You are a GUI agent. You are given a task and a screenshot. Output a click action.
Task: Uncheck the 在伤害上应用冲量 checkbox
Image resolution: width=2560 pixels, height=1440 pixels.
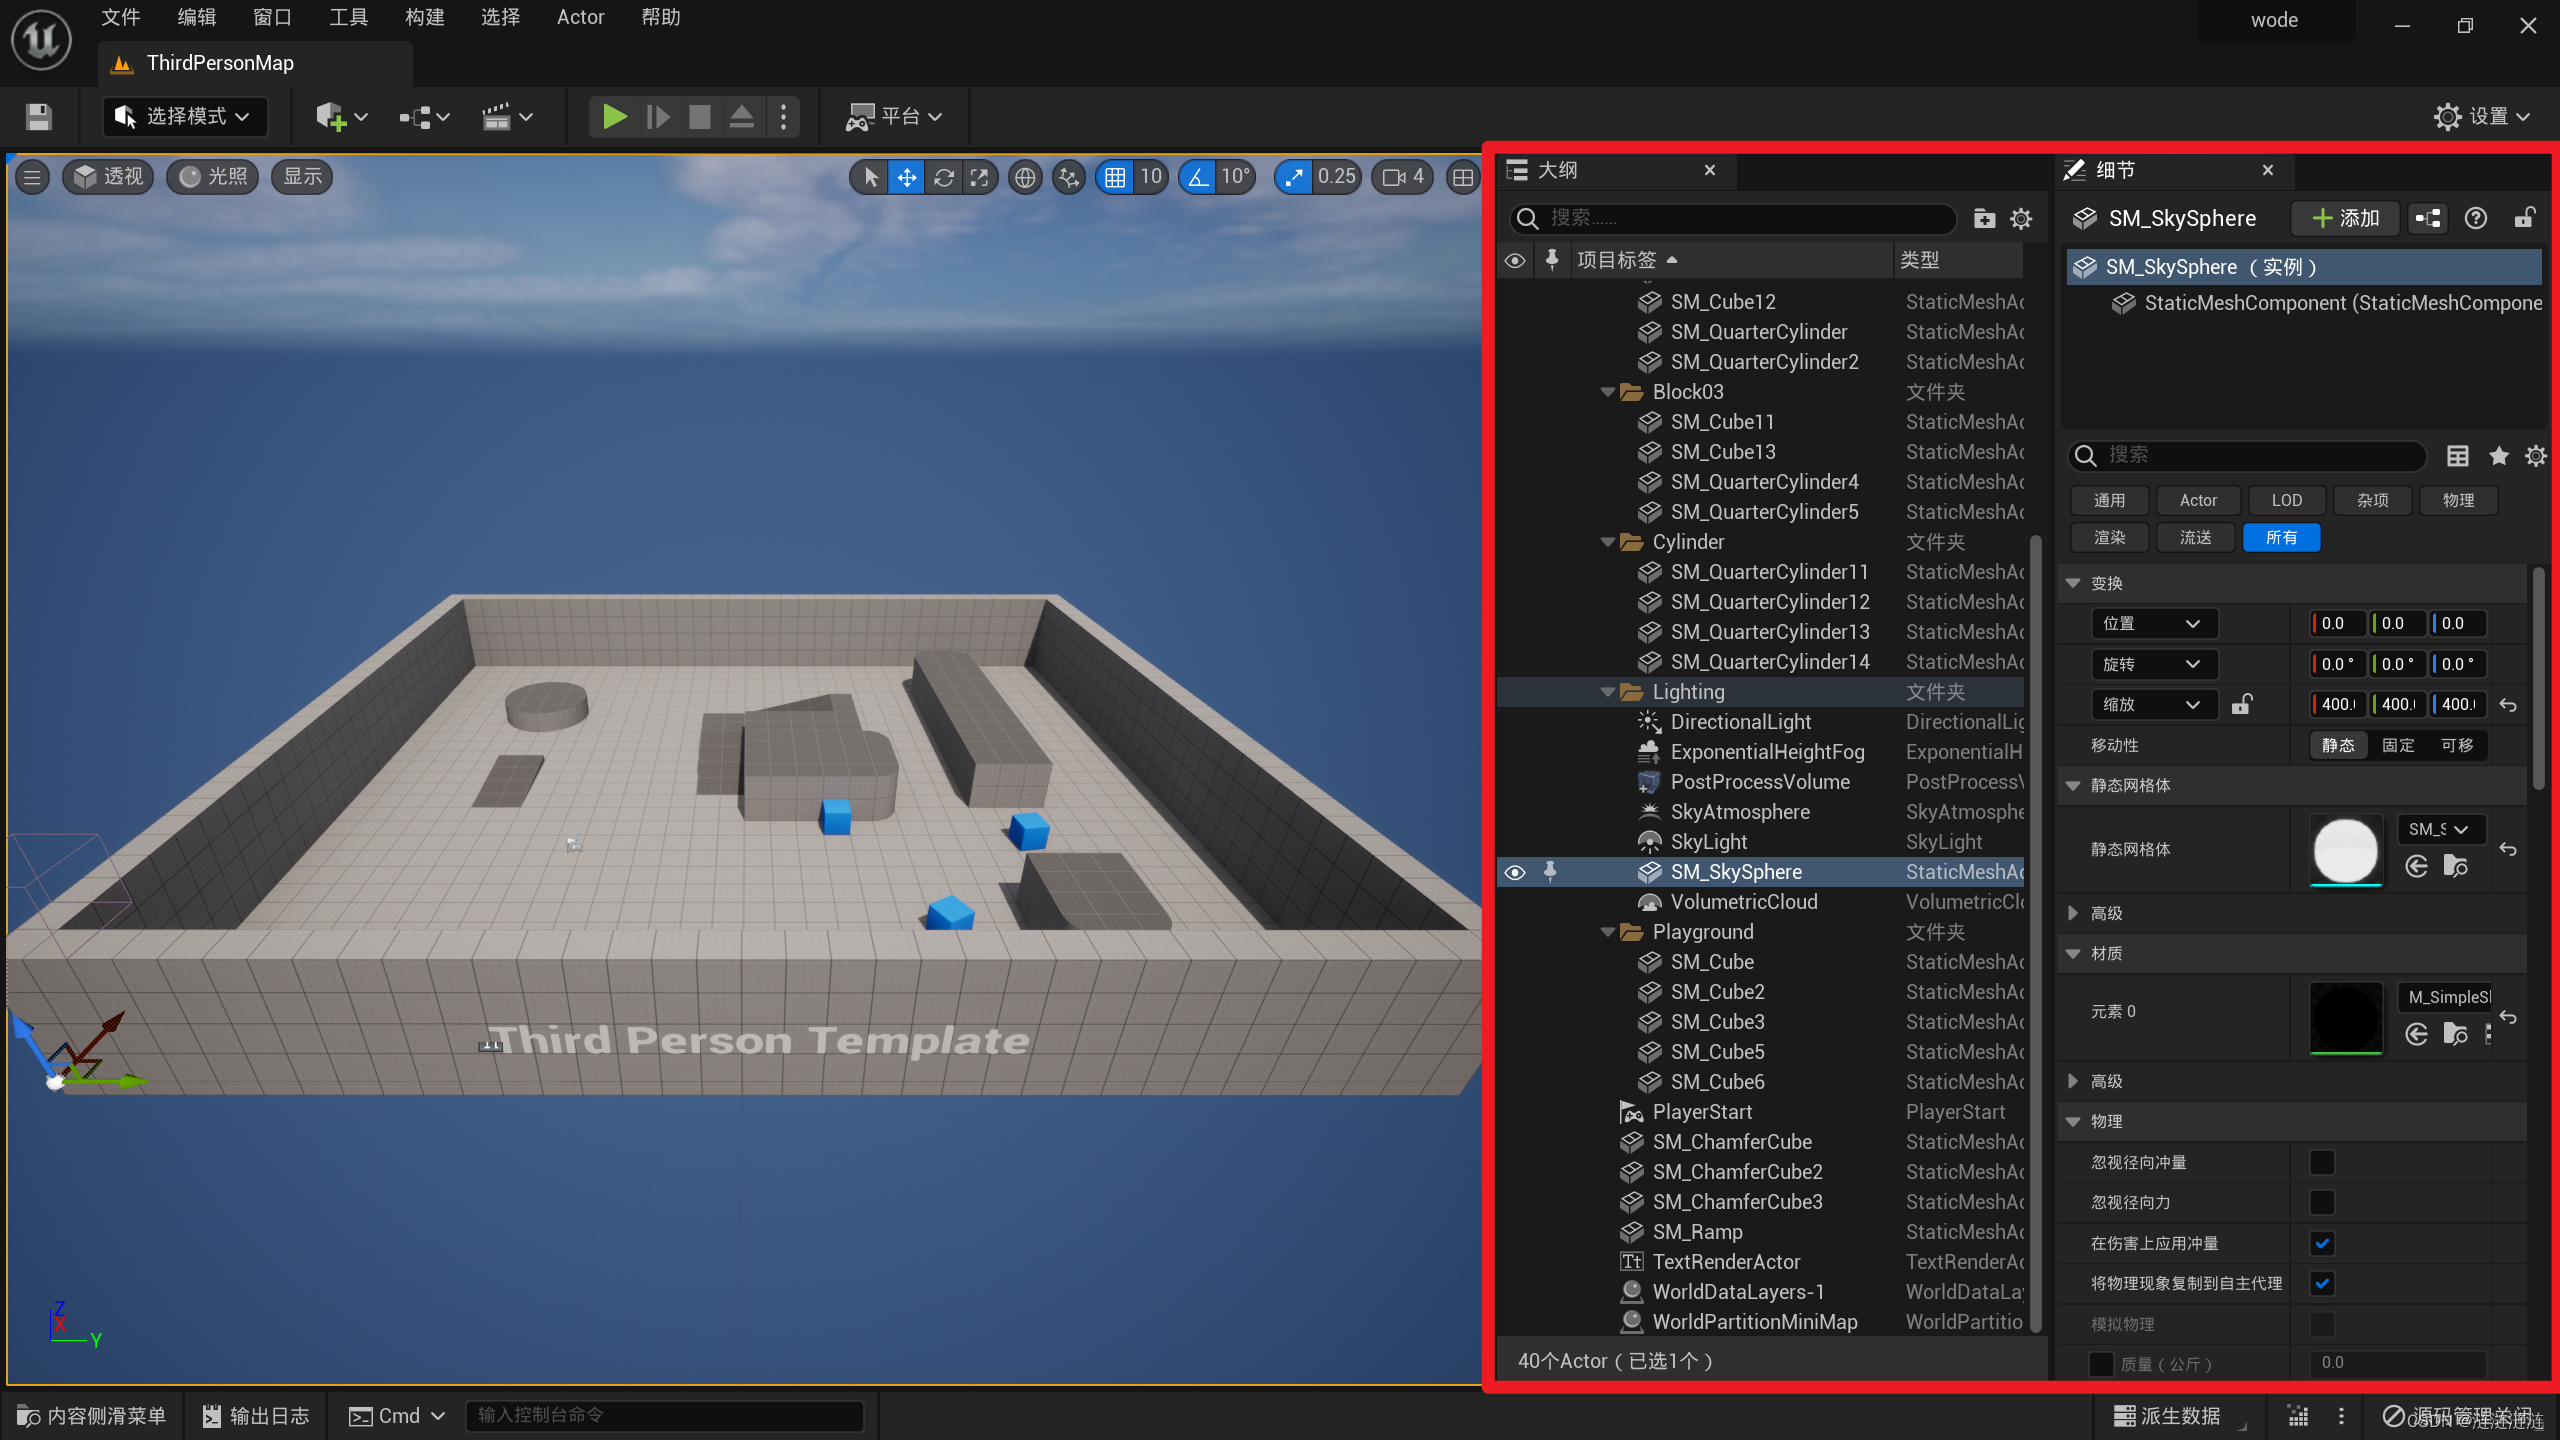click(x=2322, y=1243)
